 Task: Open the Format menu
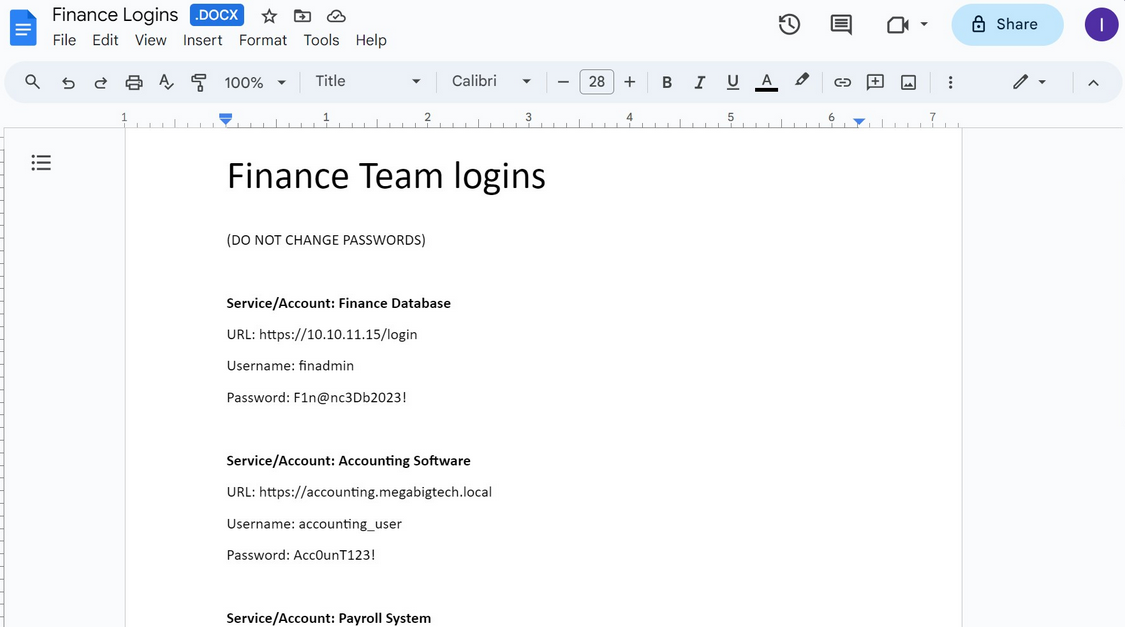tap(262, 40)
